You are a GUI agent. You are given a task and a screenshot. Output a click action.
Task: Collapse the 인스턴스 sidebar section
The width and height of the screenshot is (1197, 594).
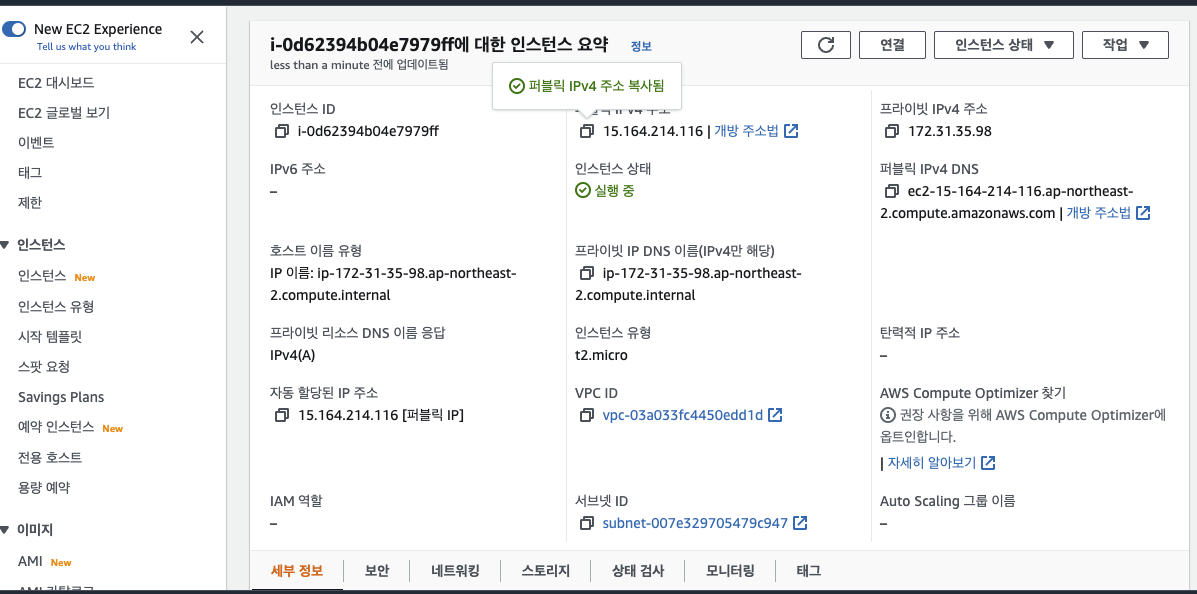[x=5, y=245]
